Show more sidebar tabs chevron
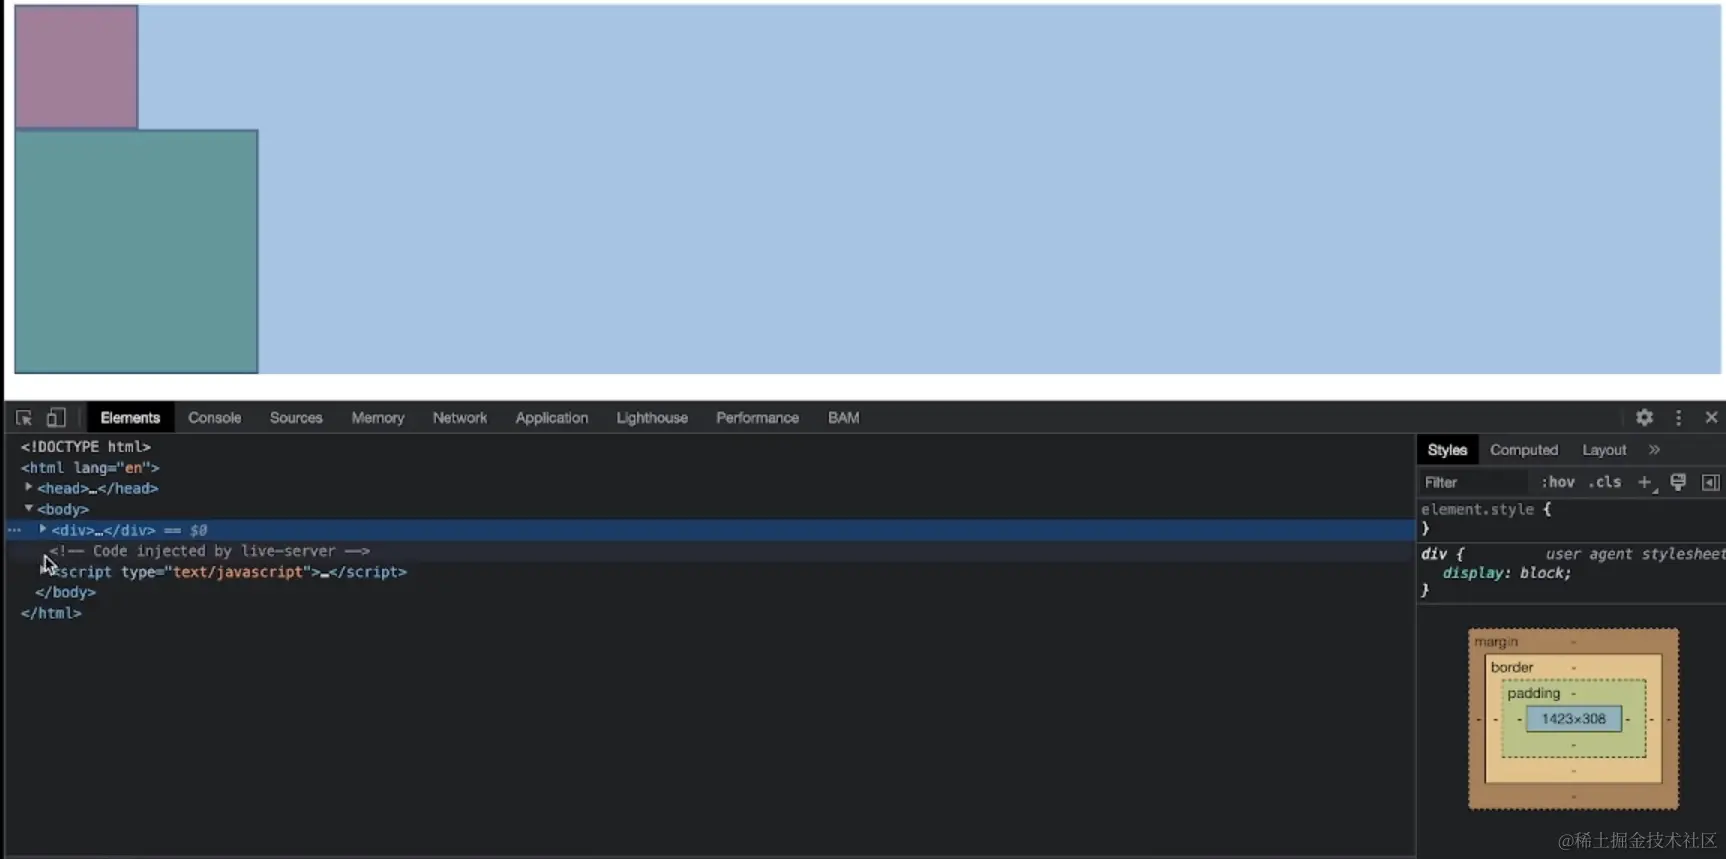Viewport: 1726px width, 859px height. tap(1654, 450)
